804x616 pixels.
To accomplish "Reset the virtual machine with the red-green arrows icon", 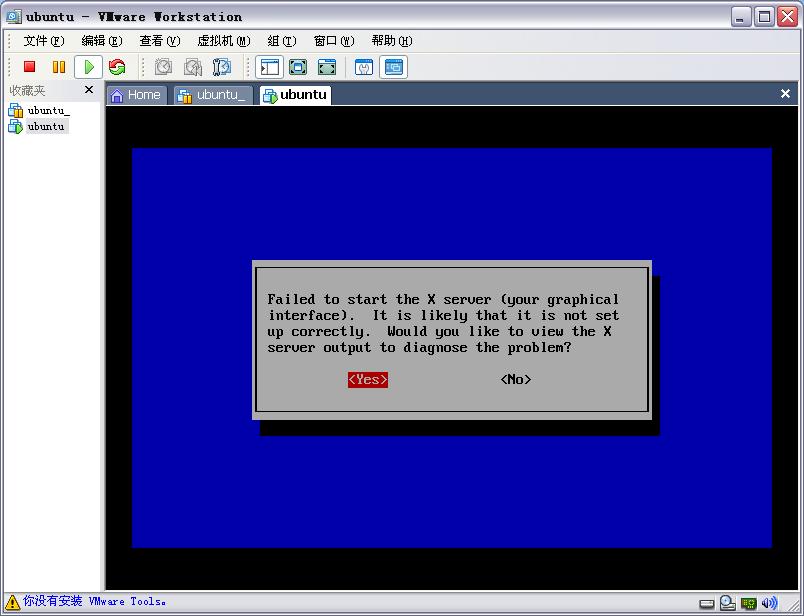I will click(x=117, y=67).
